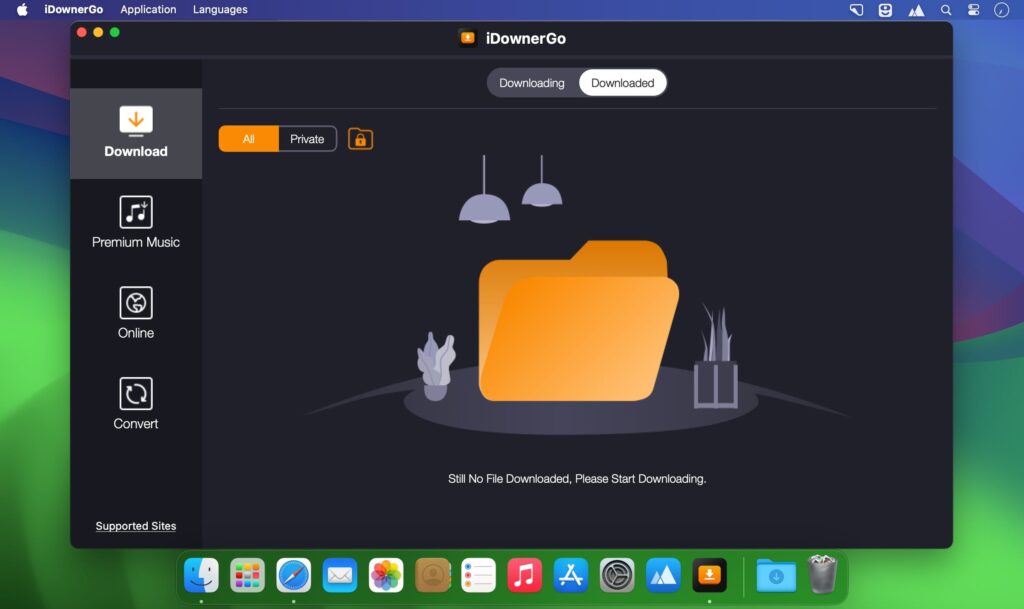1024x609 pixels.
Task: Select the Online video section
Action: pyautogui.click(x=135, y=313)
